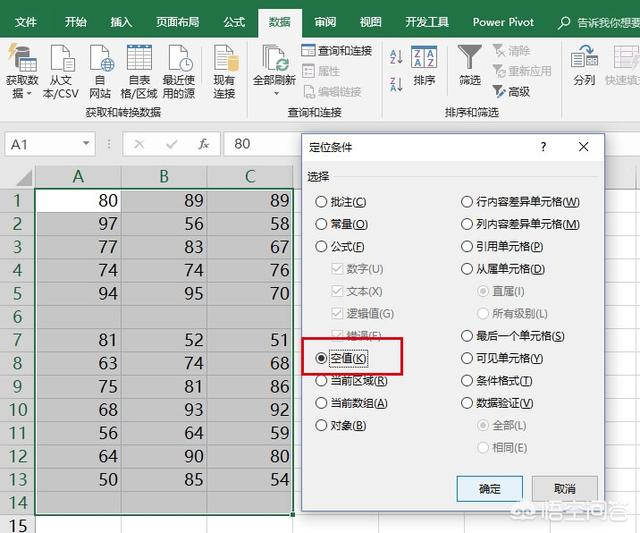
Task: Click cell A13 containing 50
Action: coord(78,480)
